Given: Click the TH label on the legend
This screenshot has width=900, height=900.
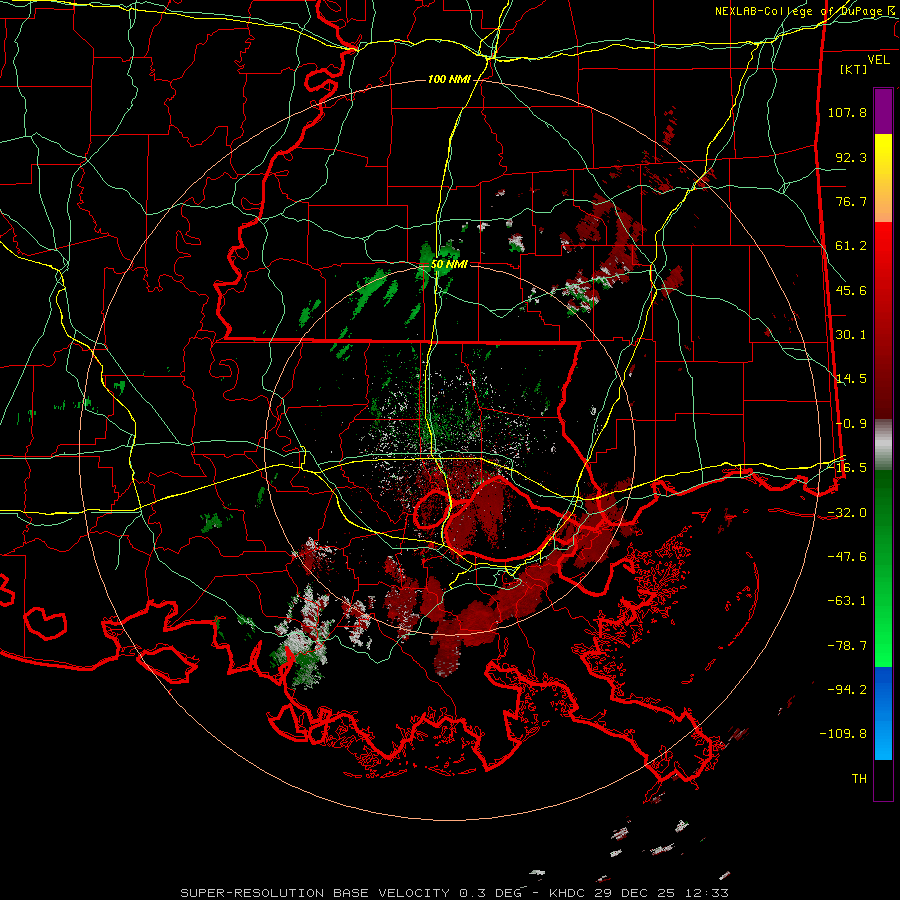Looking at the screenshot, I should 859,779.
